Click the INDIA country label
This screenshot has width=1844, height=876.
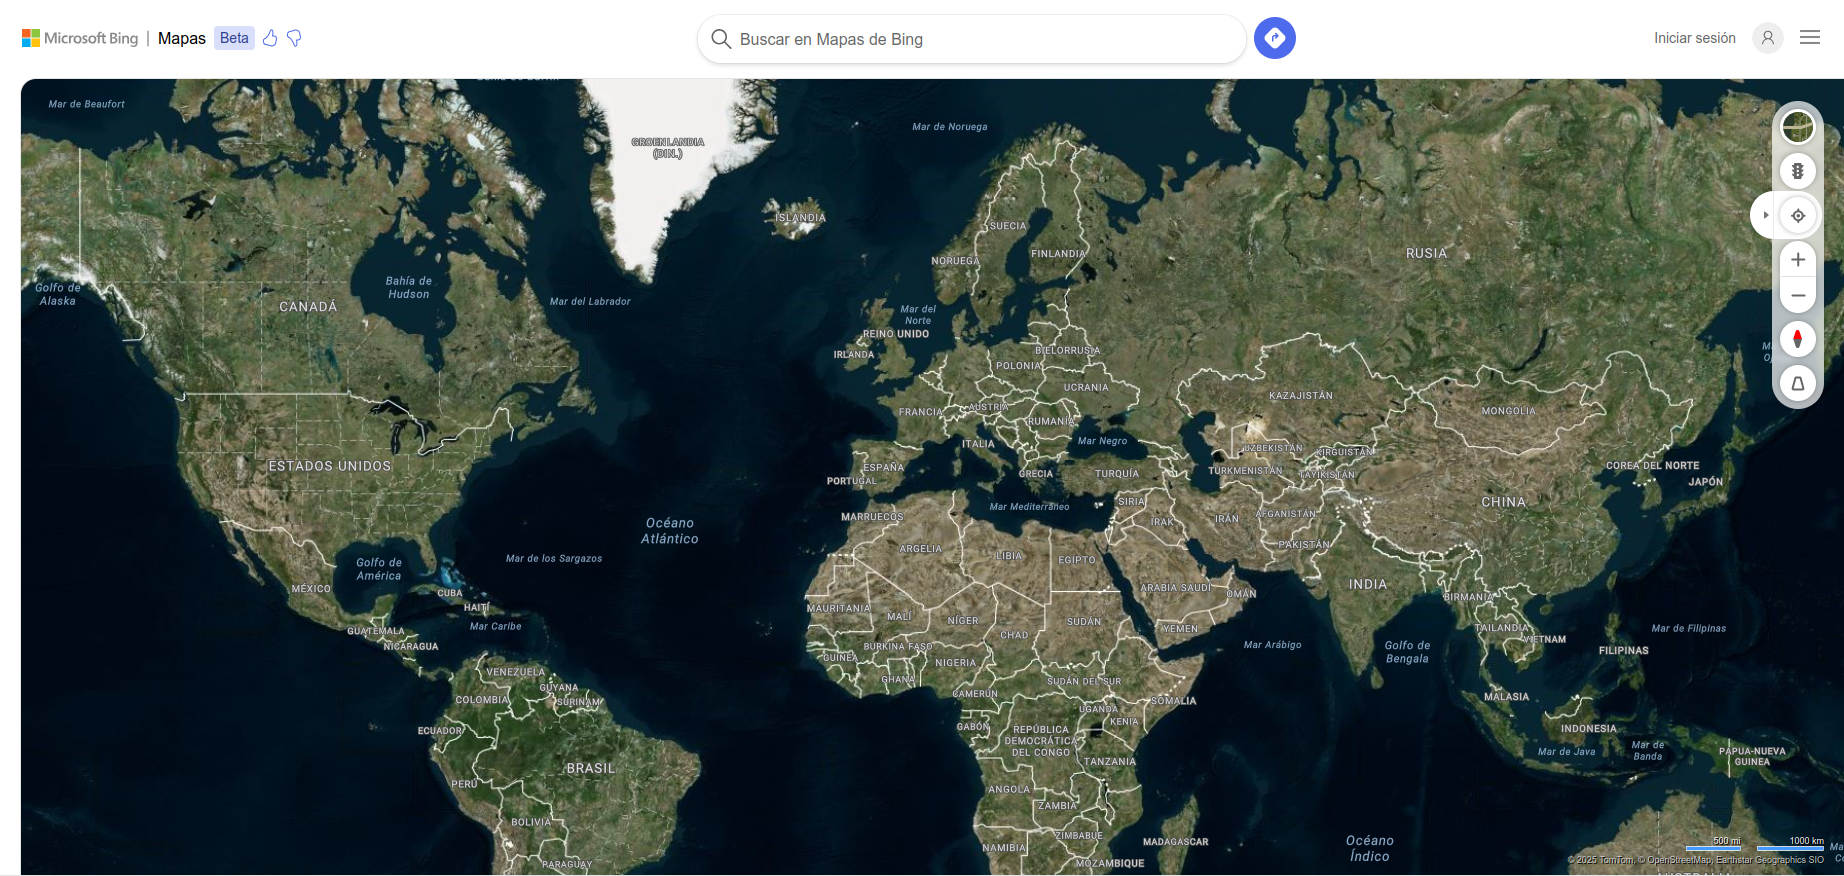(1367, 584)
